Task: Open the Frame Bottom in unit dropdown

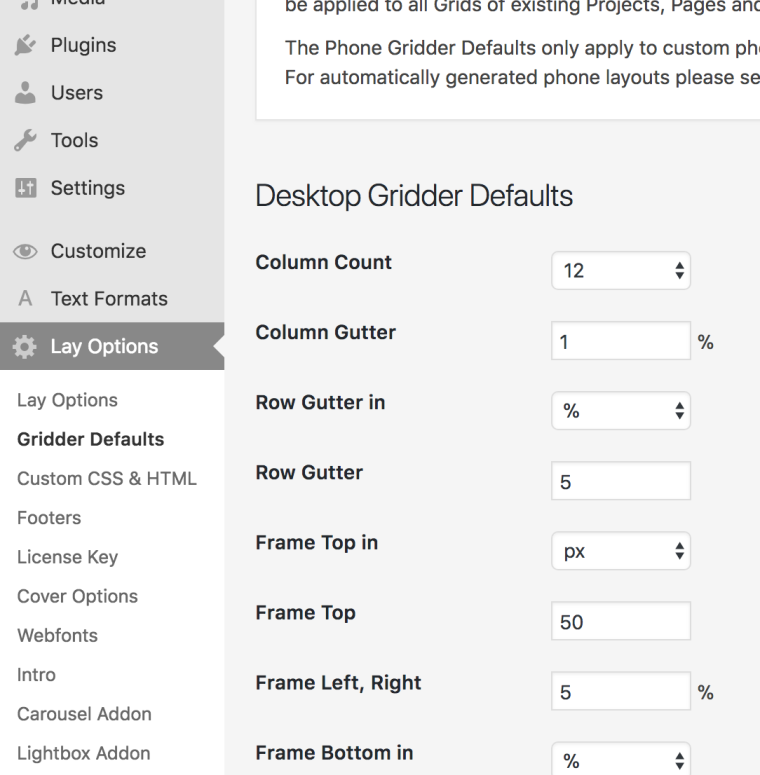Action: [620, 761]
